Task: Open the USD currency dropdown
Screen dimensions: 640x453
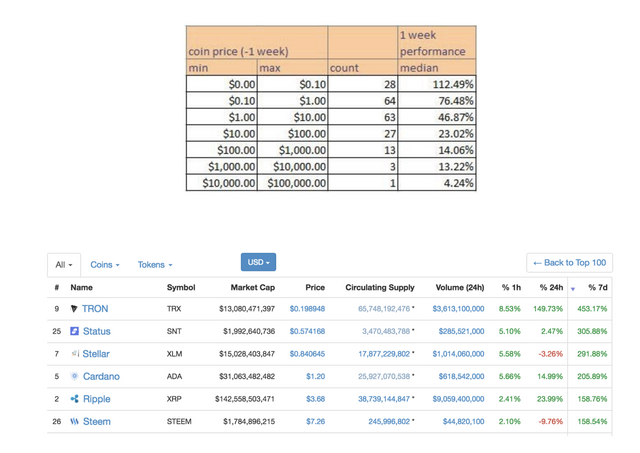Action: 258,262
